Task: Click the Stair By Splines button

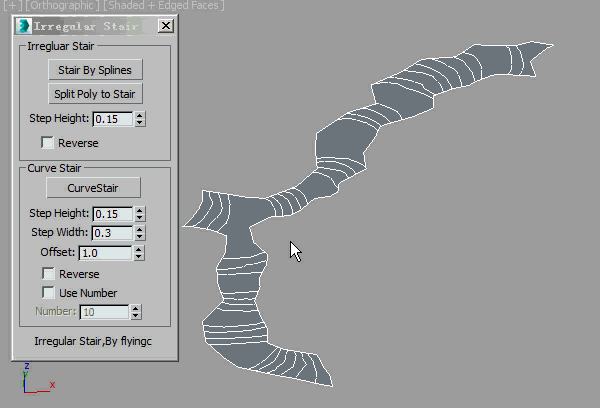Action: pyautogui.click(x=95, y=70)
